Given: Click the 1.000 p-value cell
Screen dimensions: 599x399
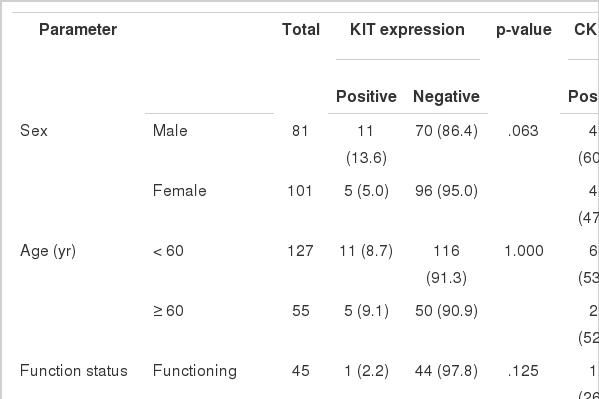Looking at the screenshot, I should point(524,251).
